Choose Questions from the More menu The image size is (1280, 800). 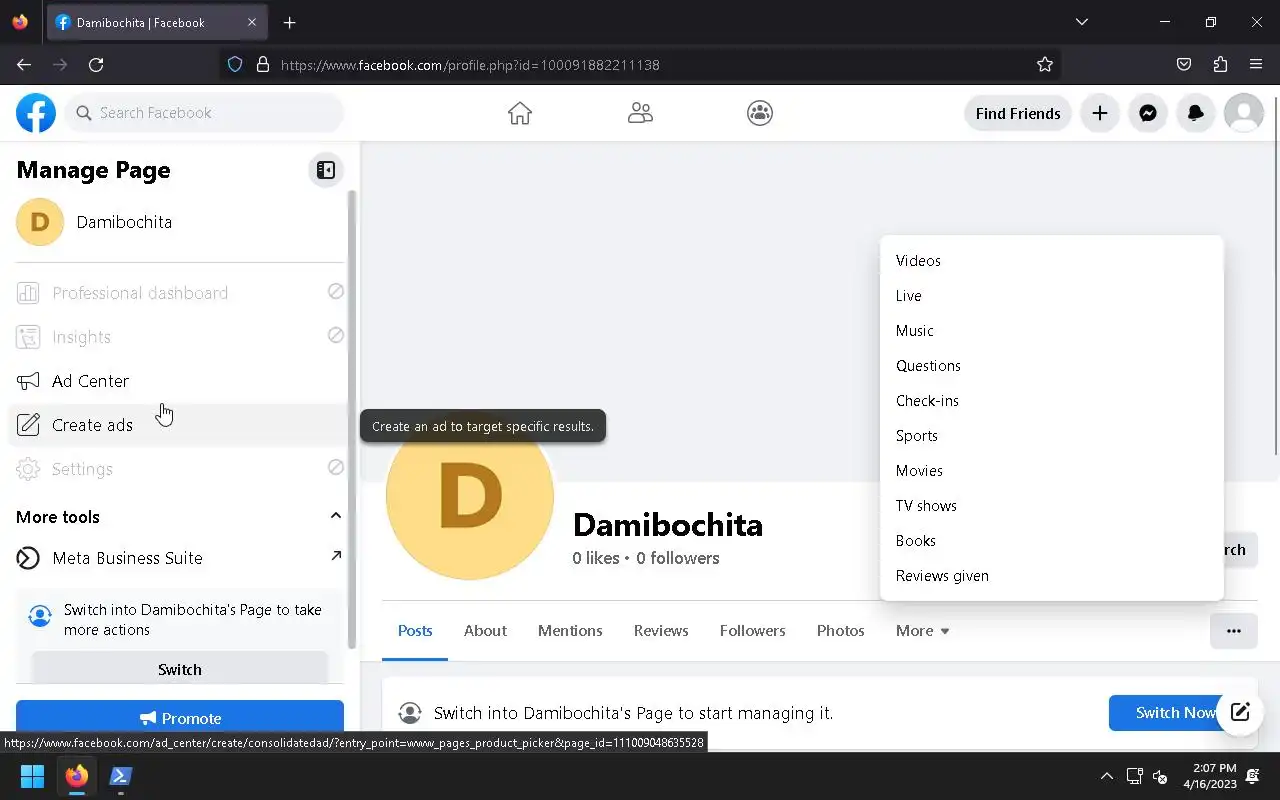pyautogui.click(x=1052, y=366)
